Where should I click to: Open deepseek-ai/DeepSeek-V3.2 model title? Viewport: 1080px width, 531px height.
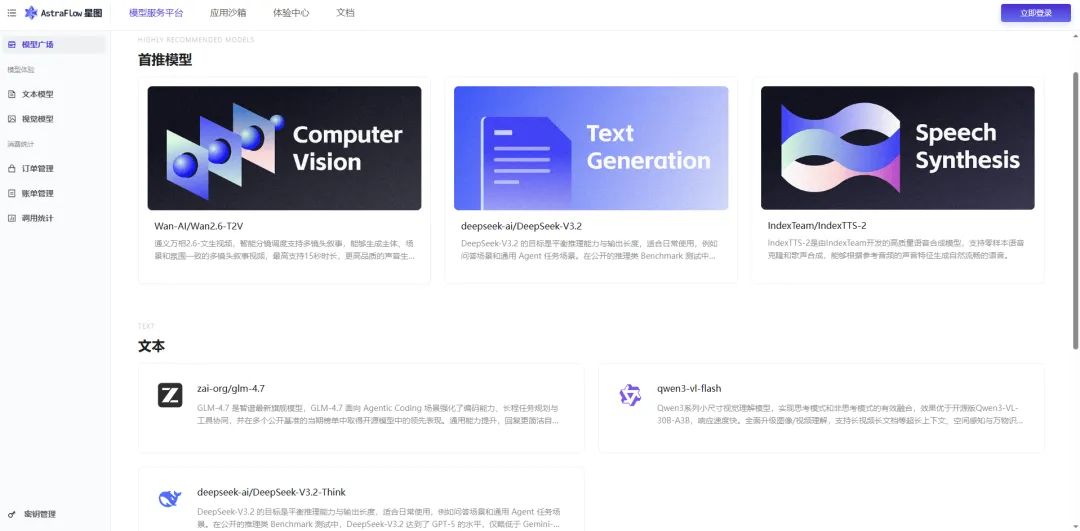521,226
